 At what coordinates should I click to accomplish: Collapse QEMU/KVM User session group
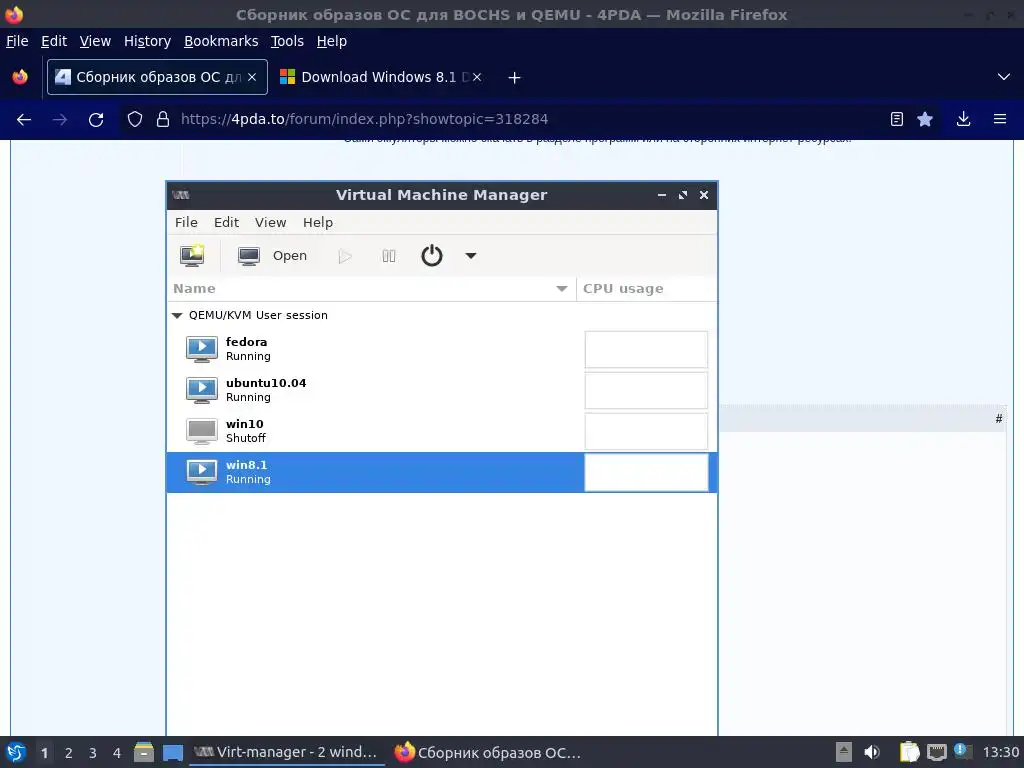pos(176,315)
